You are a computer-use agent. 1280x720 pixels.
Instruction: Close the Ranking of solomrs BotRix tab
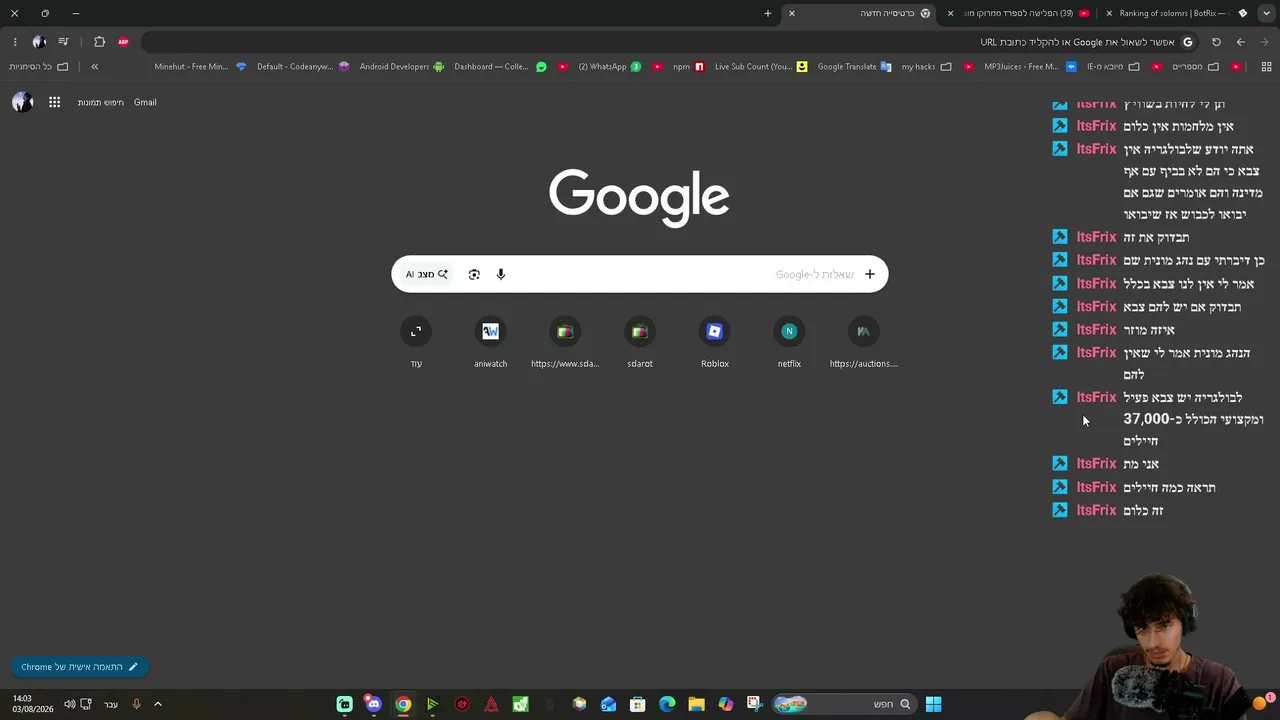point(1109,13)
